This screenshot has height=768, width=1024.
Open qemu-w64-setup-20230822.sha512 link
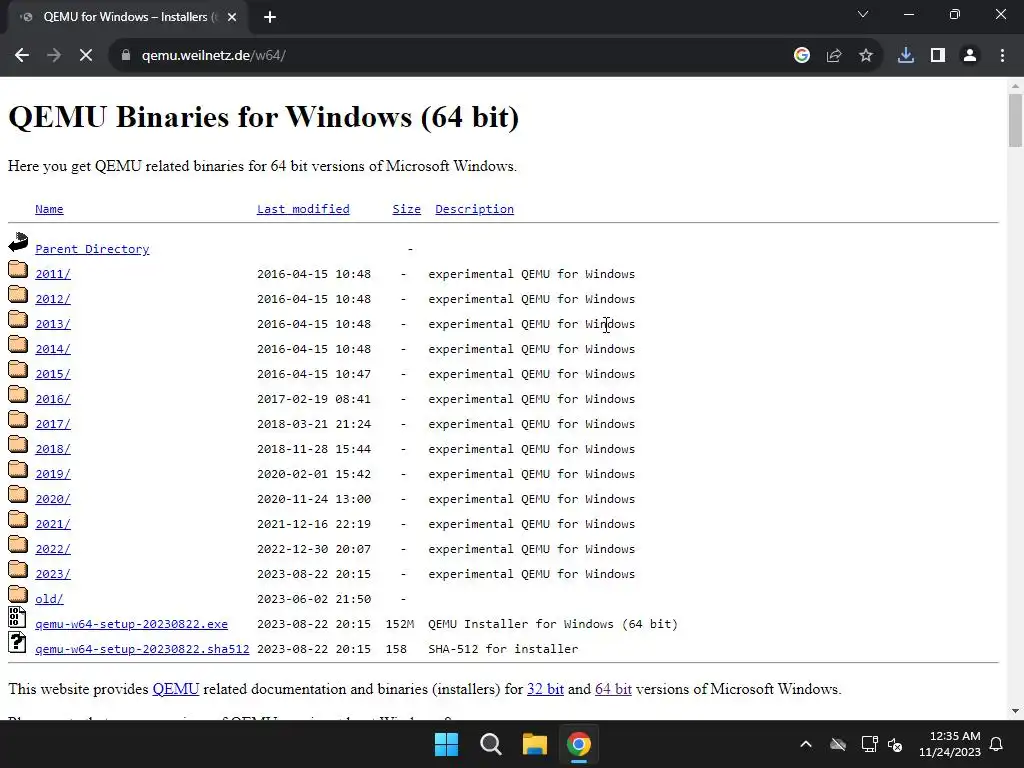tap(142, 649)
